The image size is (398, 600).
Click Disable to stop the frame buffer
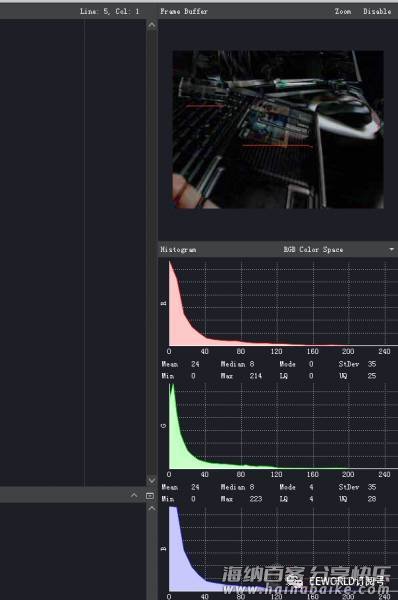coord(377,11)
